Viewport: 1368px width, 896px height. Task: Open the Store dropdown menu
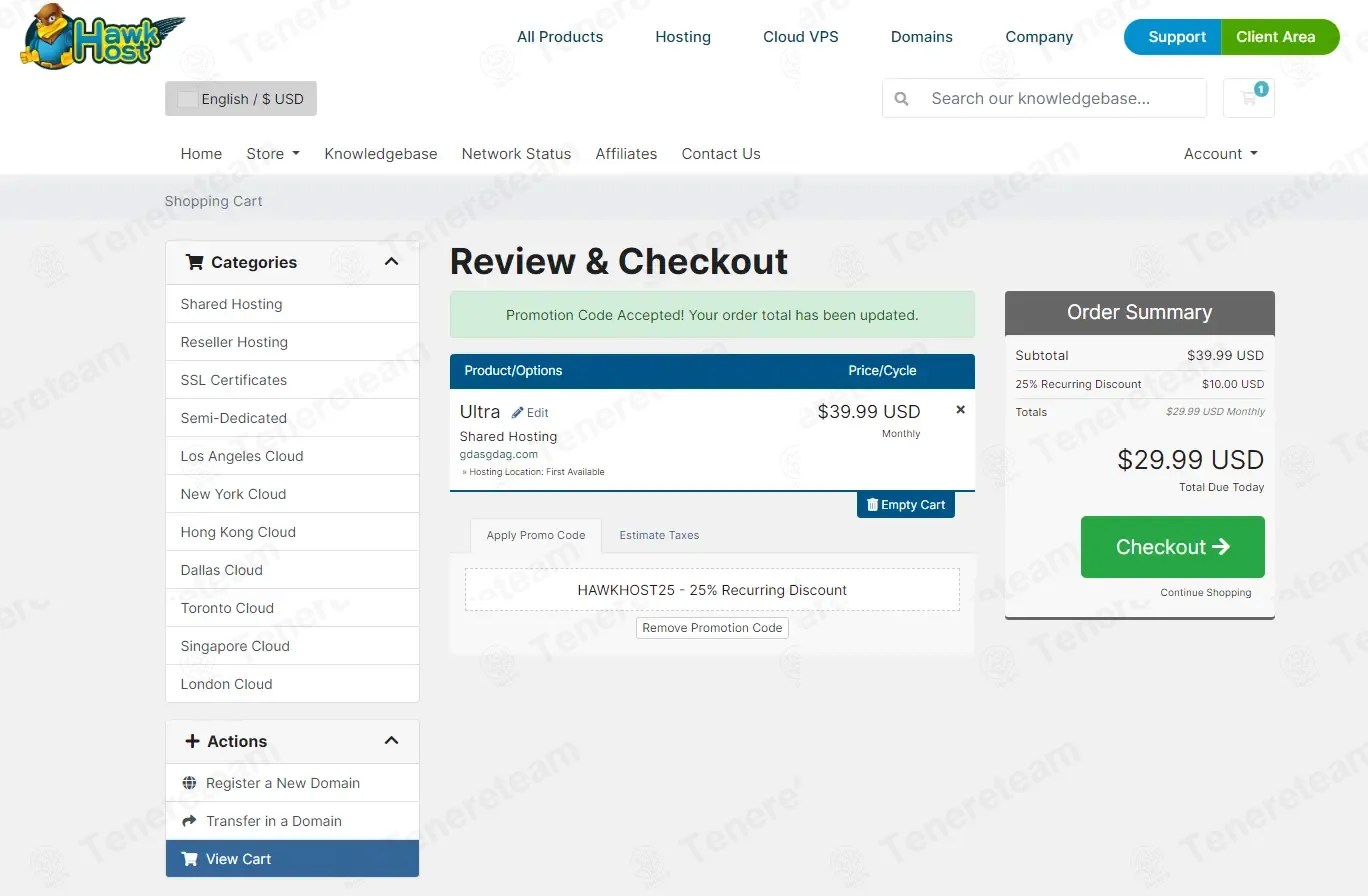273,154
